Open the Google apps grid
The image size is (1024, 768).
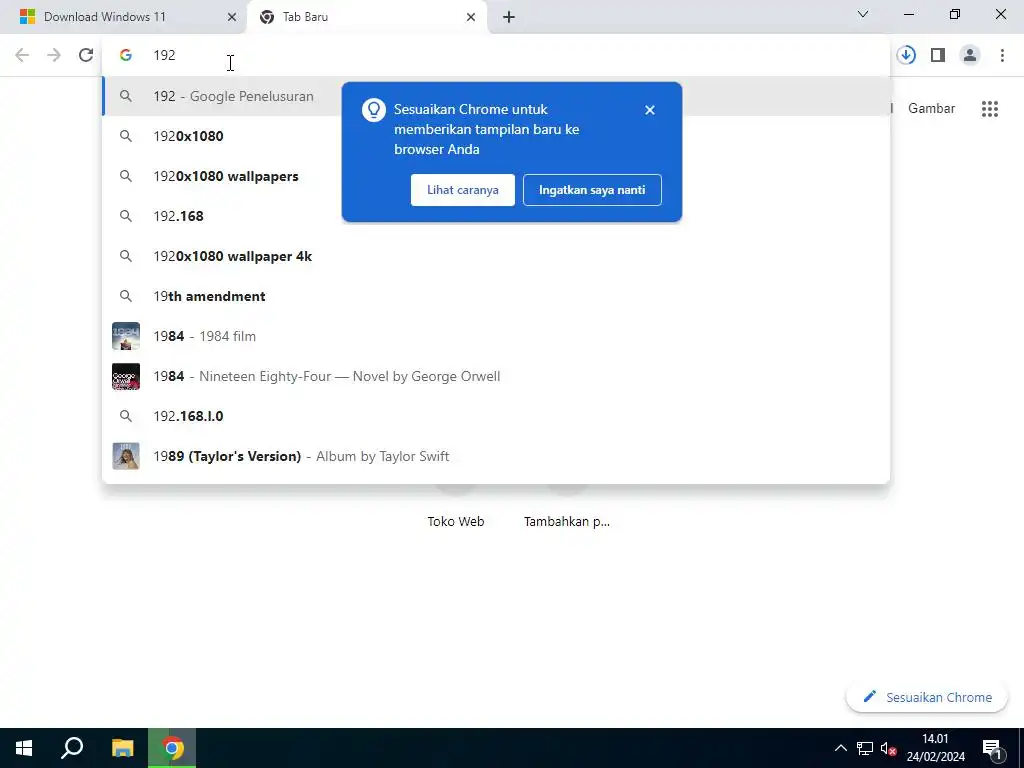click(x=989, y=108)
